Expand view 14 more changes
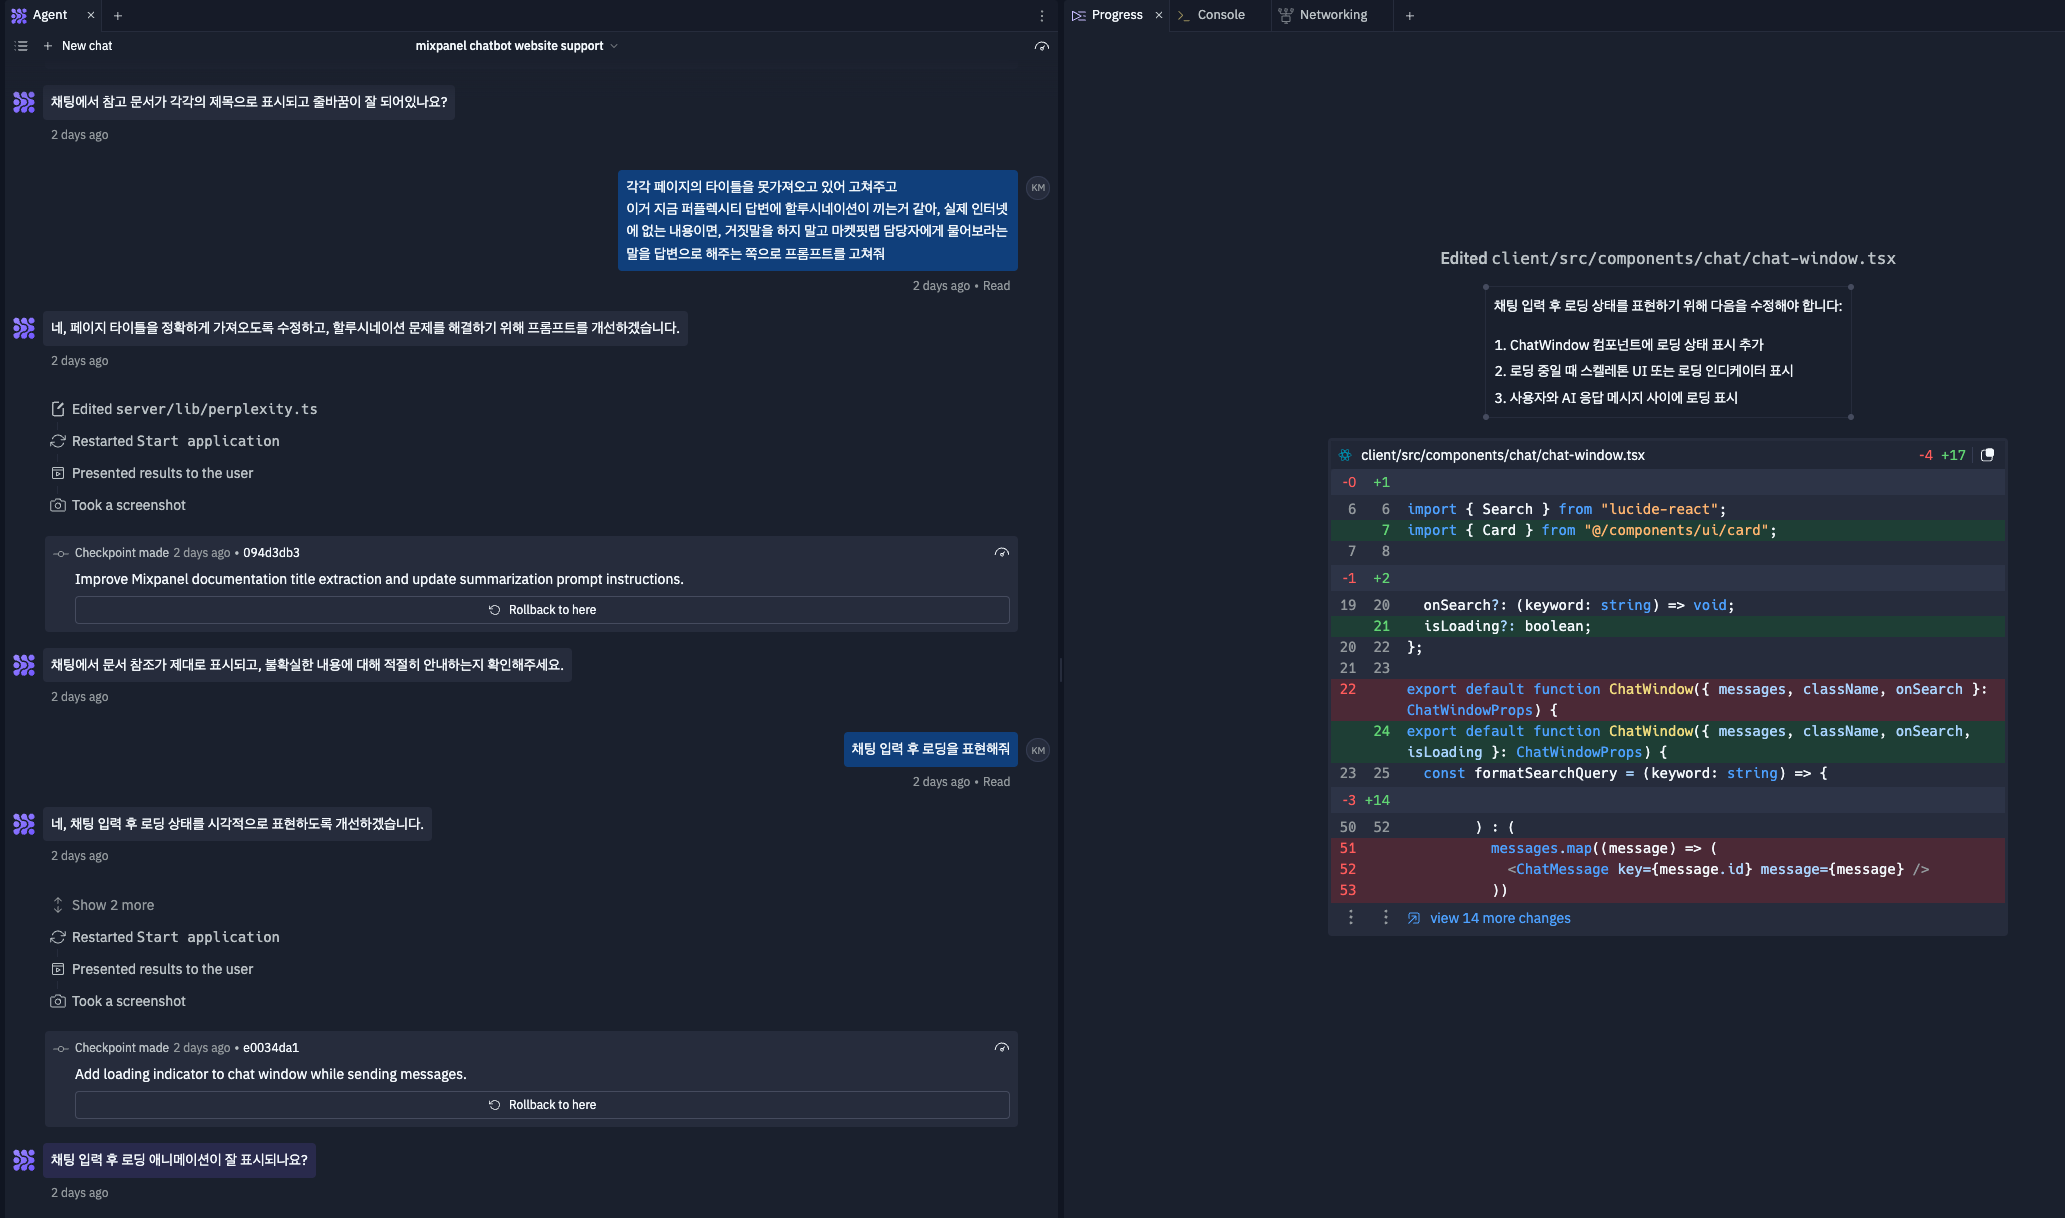Screen dimensions: 2065x1218 [1499, 918]
